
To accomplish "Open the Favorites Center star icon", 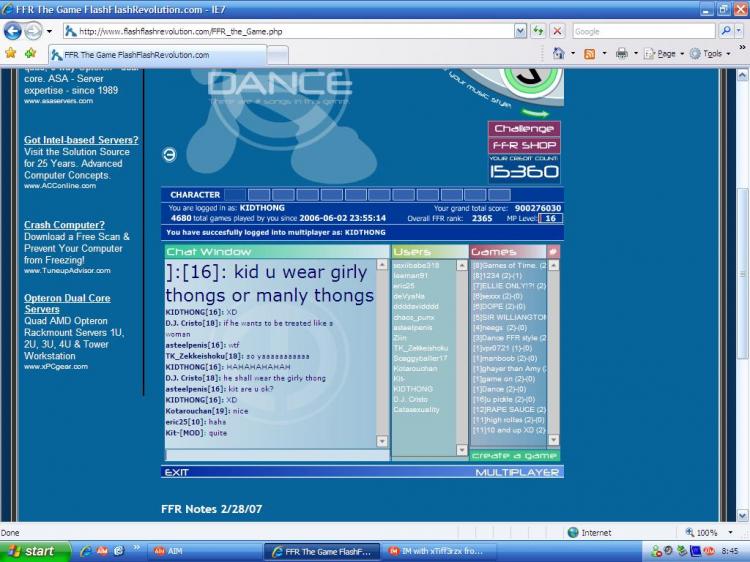I will coord(11,53).
